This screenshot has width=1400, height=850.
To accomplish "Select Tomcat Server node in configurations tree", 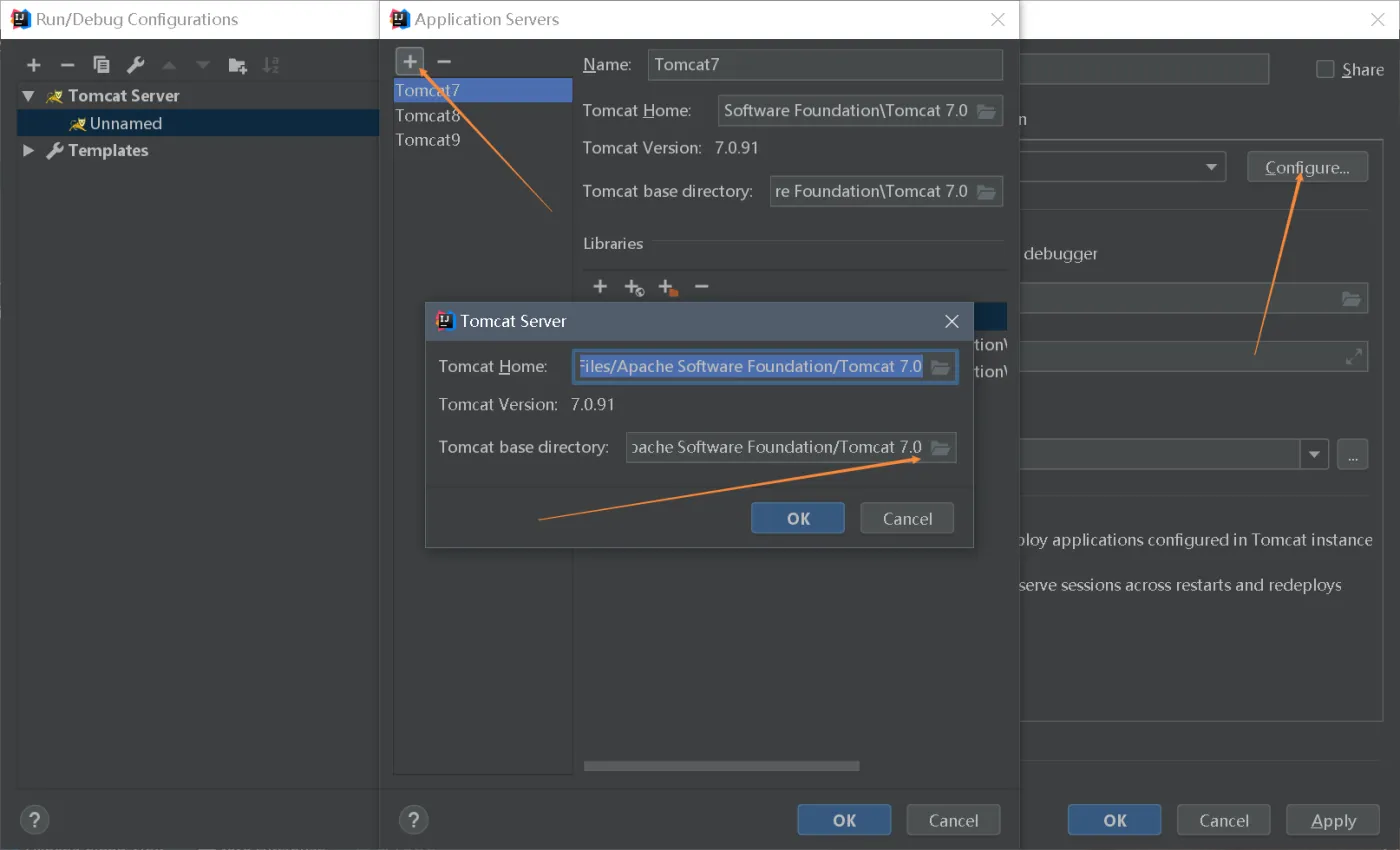I will click(x=124, y=96).
